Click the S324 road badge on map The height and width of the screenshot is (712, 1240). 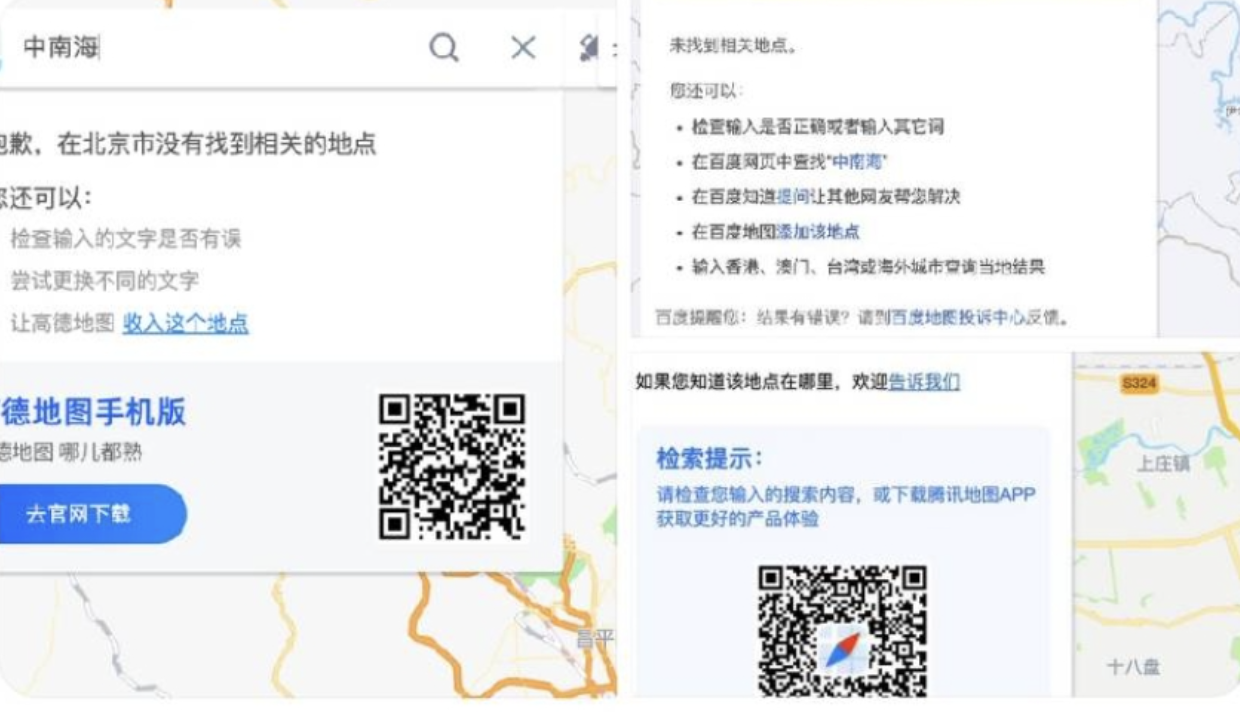click(1139, 383)
